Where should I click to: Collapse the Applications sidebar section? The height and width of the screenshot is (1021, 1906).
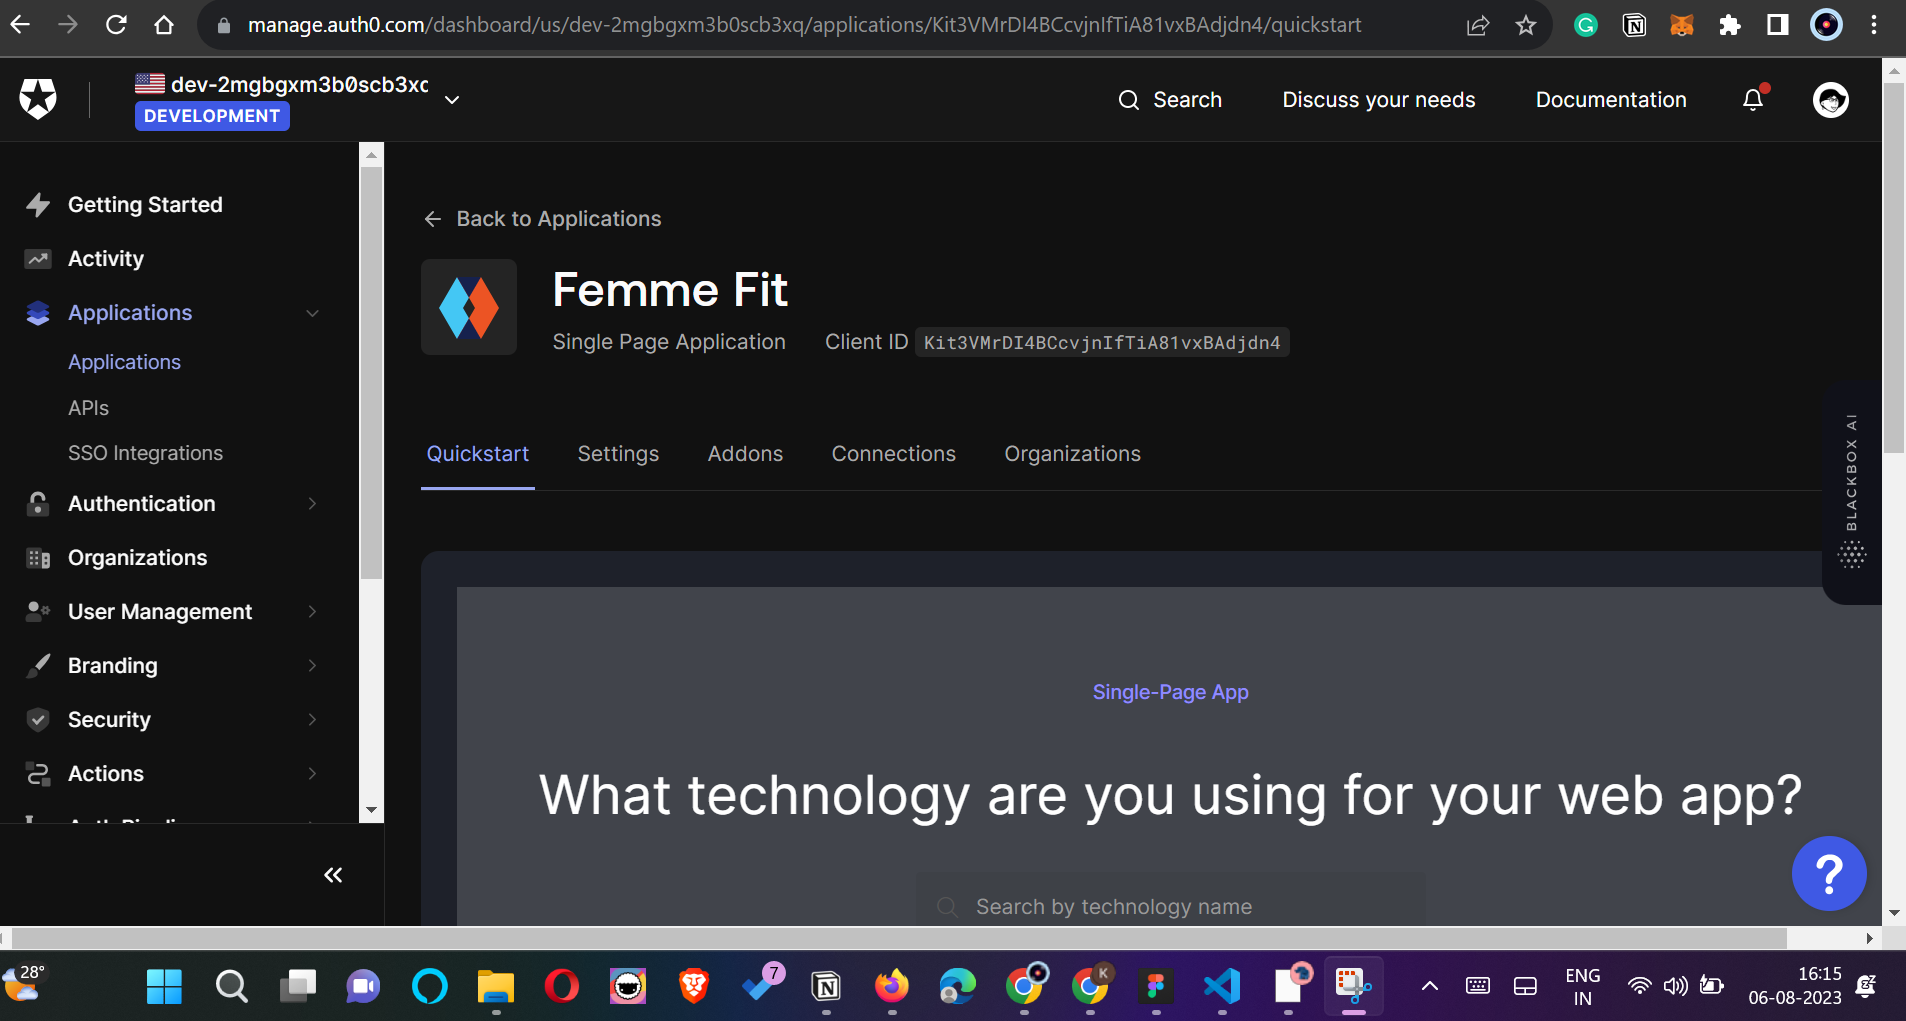[312, 313]
